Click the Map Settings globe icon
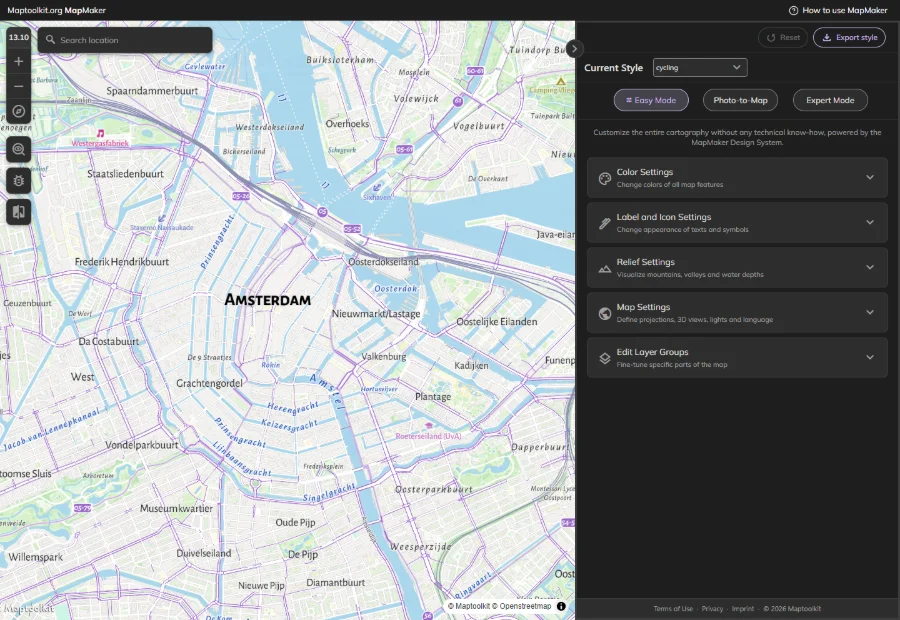This screenshot has width=900, height=620. (604, 313)
